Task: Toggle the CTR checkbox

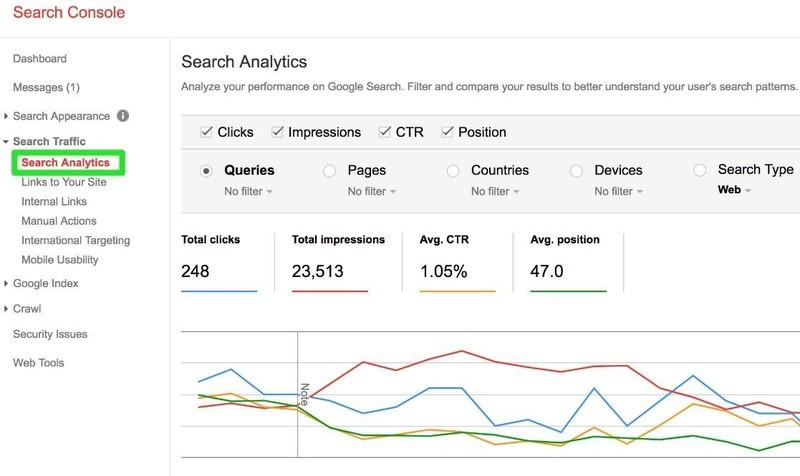Action: [385, 132]
